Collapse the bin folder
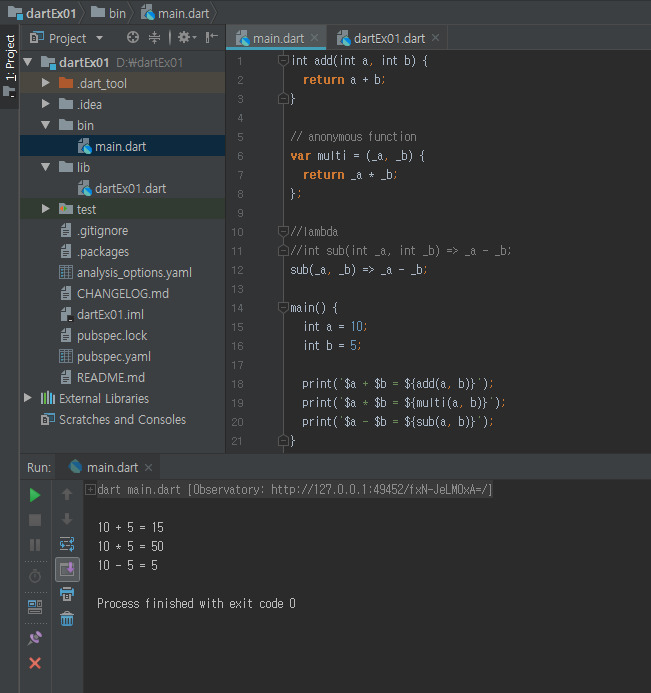This screenshot has height=693, width=651. (x=46, y=125)
